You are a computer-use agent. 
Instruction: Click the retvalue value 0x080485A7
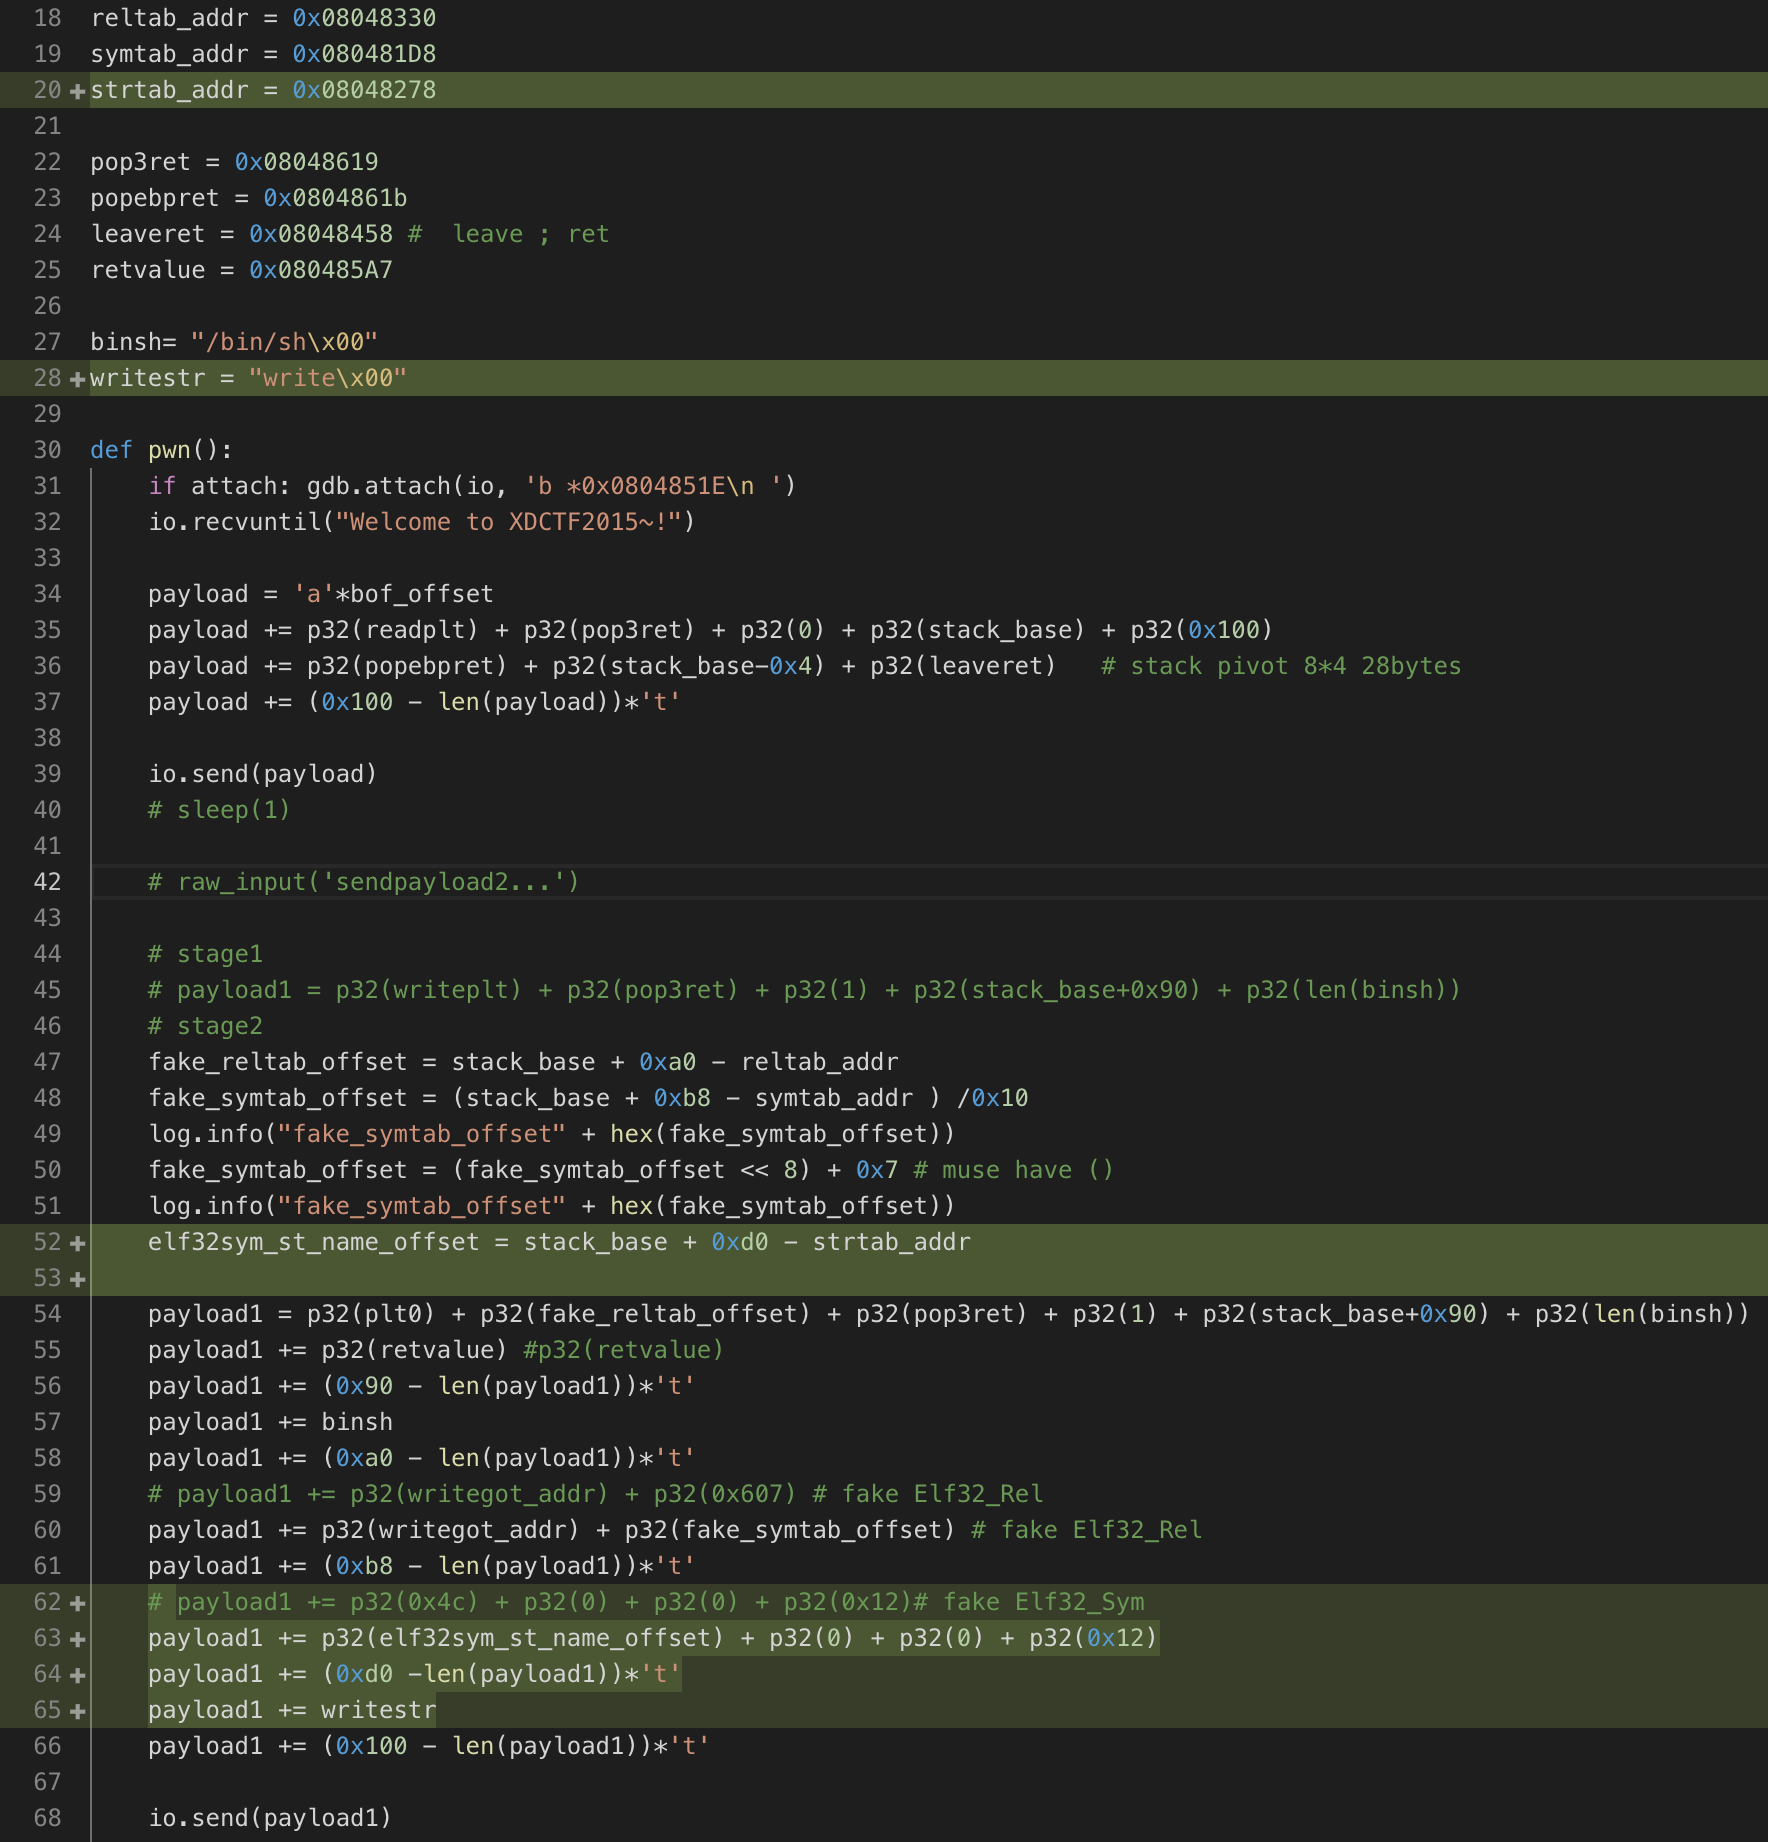click(x=321, y=270)
